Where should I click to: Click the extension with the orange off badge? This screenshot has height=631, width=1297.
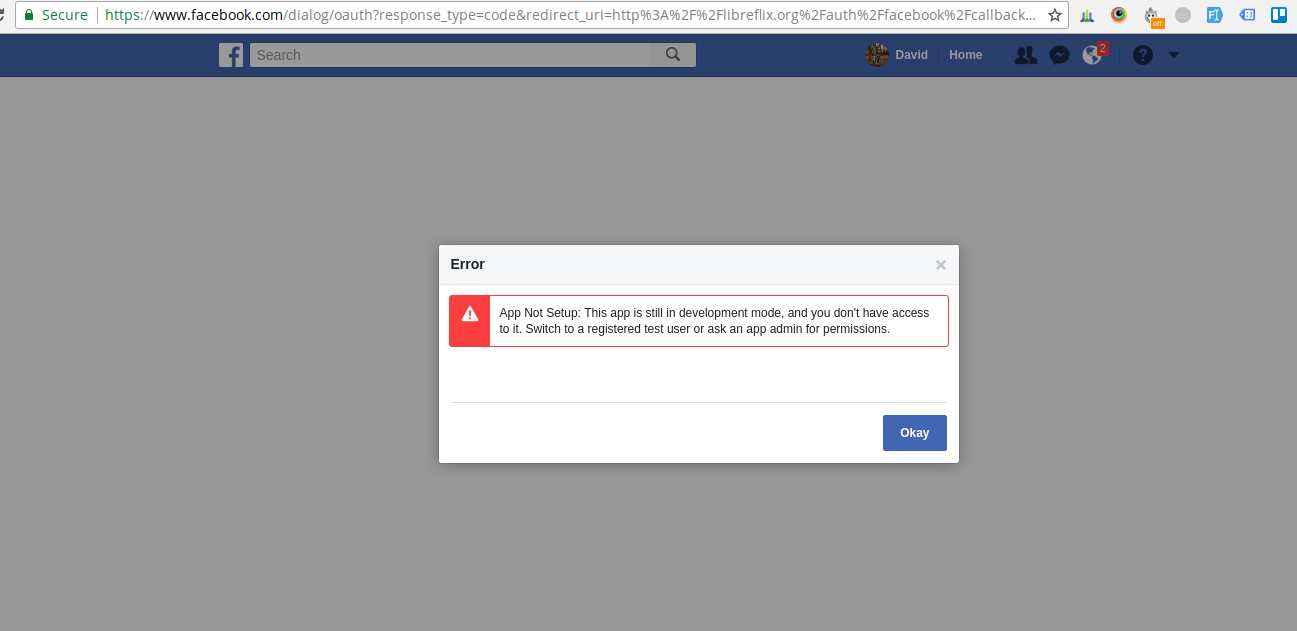[x=1152, y=16]
